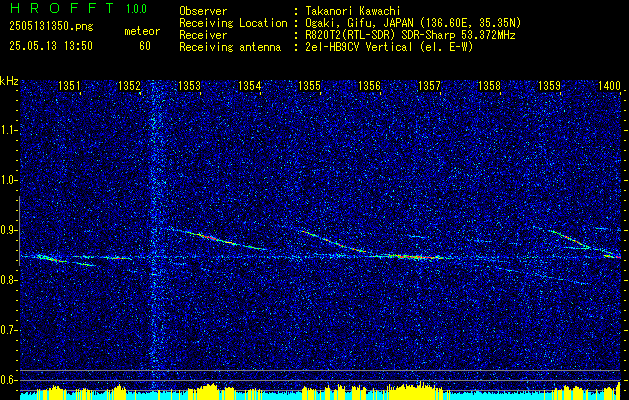Click the 1355 time marker
629x400 pixels.
310,85
